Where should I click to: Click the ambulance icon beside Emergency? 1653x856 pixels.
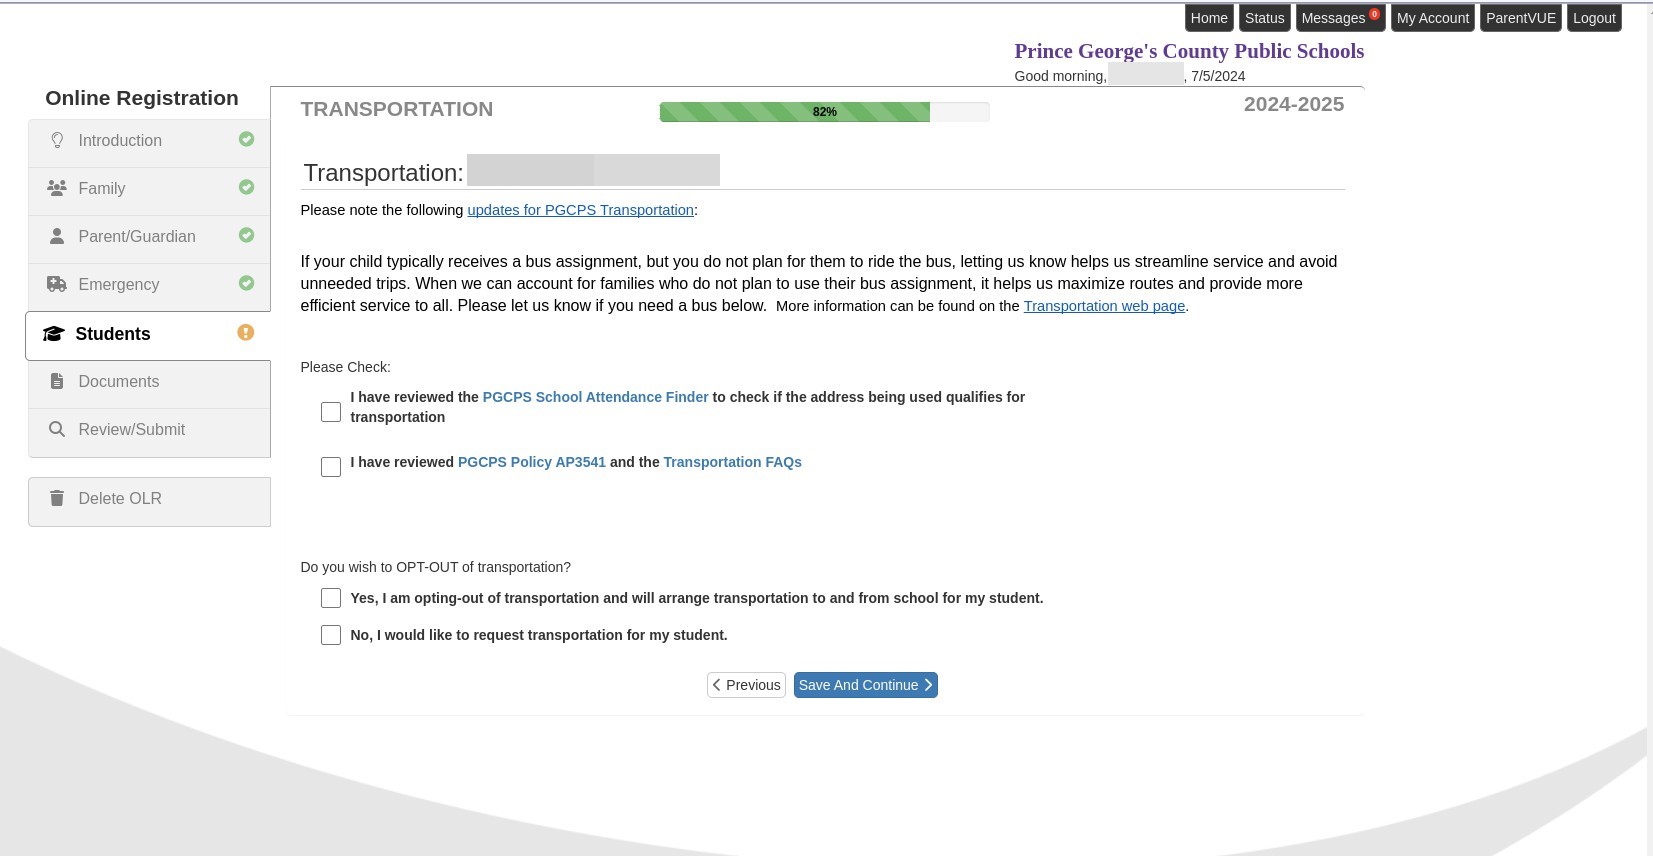pos(57,284)
